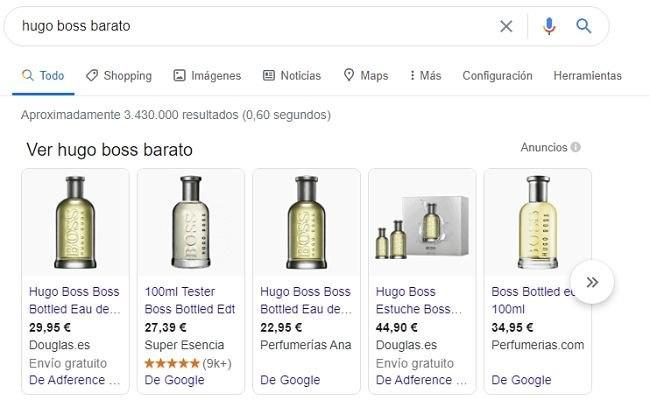Open the 29,95 € Boss Bottled product image

pos(75,222)
